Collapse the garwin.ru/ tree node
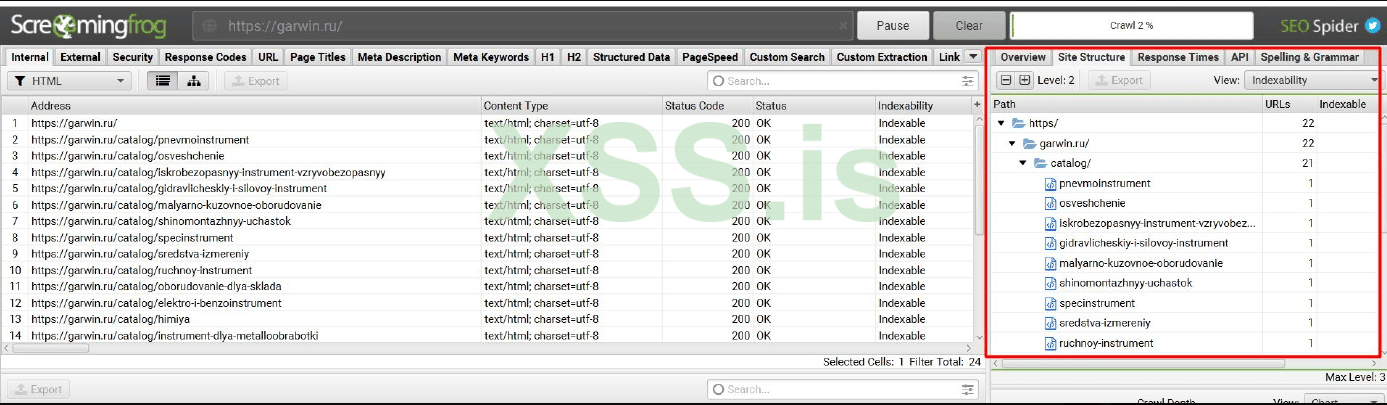This screenshot has height=405, width=1387. pyautogui.click(x=1013, y=144)
